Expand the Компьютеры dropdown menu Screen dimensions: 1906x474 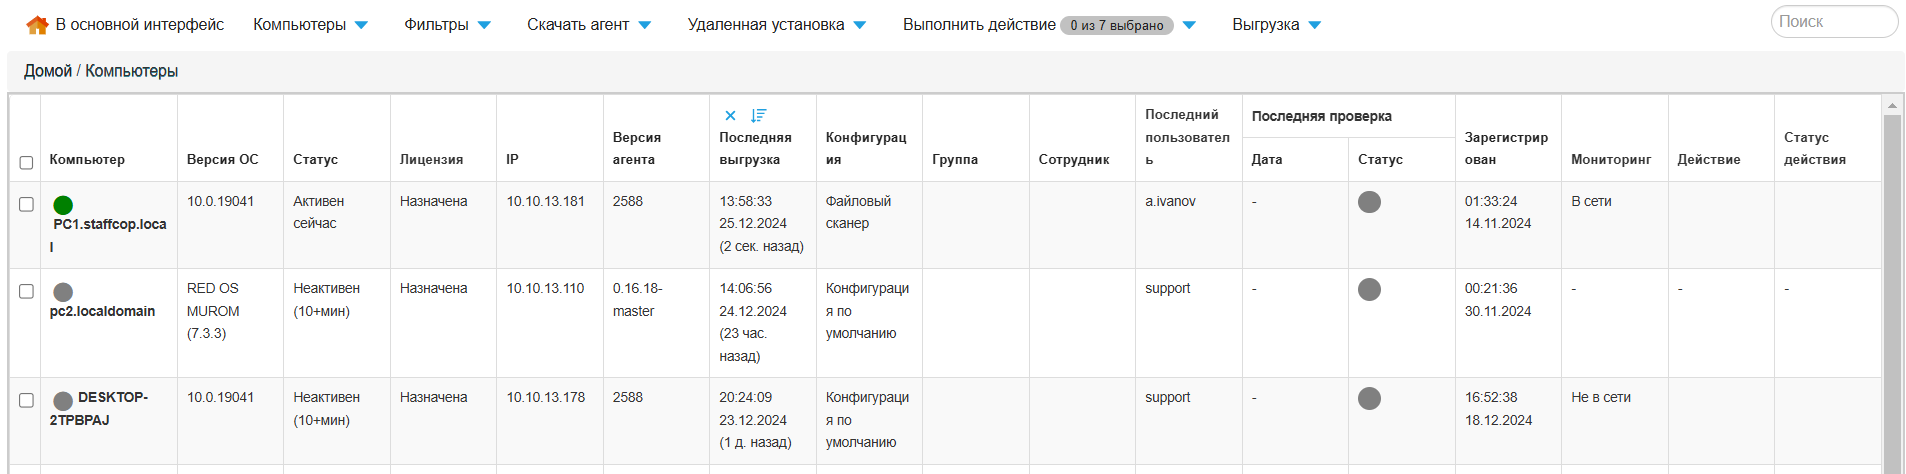(310, 25)
